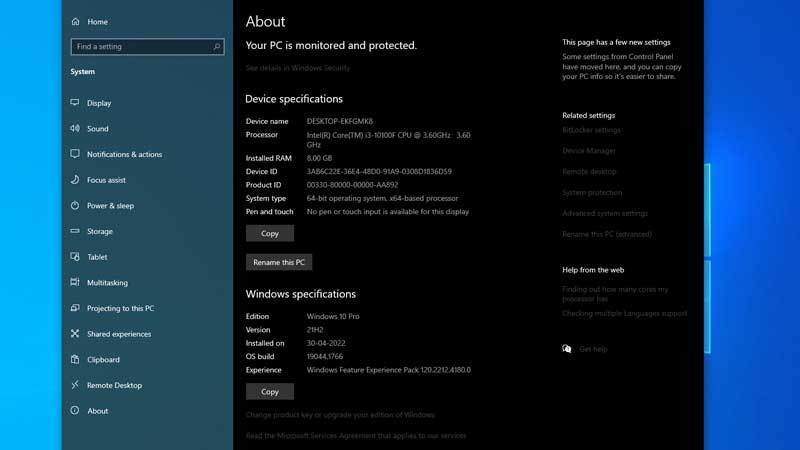Click the Find a setting search field
The height and width of the screenshot is (450, 800).
[x=147, y=46]
